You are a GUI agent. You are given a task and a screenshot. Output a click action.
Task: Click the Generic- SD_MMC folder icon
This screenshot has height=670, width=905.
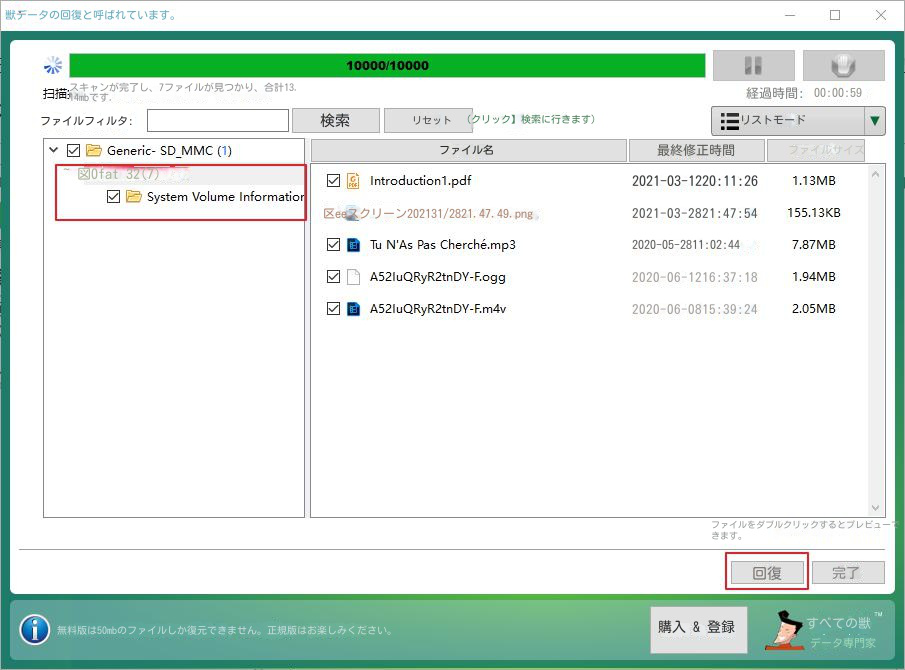click(x=94, y=151)
